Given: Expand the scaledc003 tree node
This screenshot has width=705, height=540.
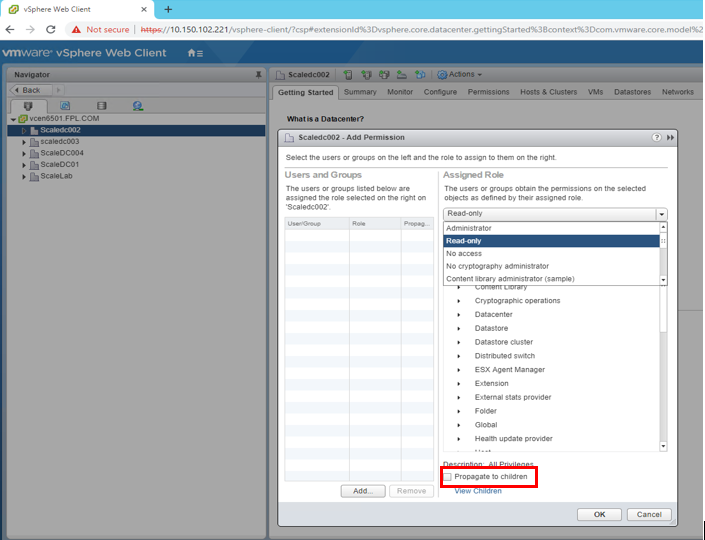Looking at the screenshot, I should [x=24, y=142].
